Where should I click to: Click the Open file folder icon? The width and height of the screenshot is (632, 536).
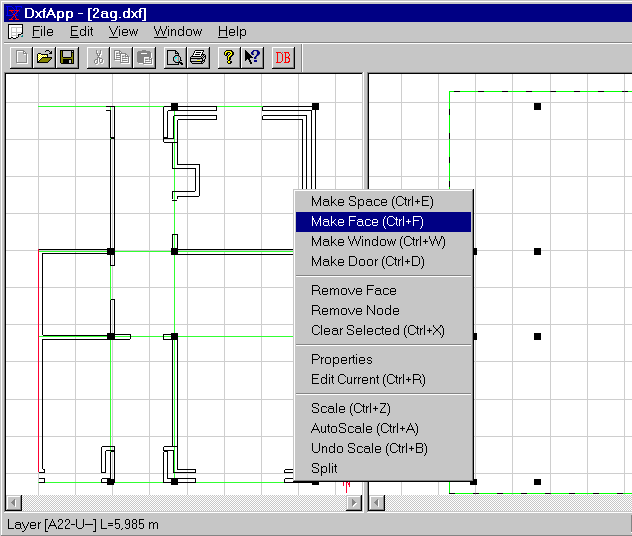click(44, 58)
